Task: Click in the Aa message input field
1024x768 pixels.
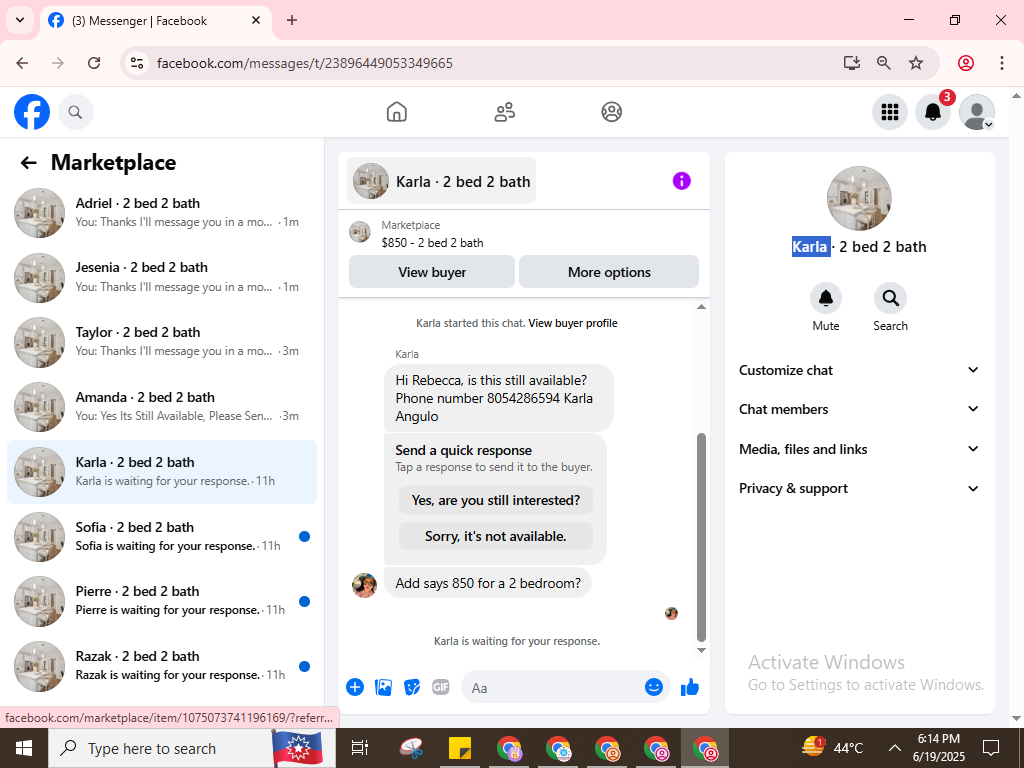Action: (555, 687)
